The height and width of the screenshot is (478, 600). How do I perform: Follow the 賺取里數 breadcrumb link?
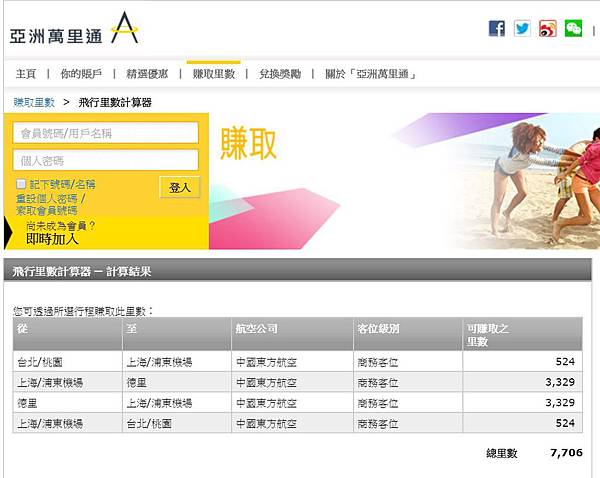click(34, 103)
